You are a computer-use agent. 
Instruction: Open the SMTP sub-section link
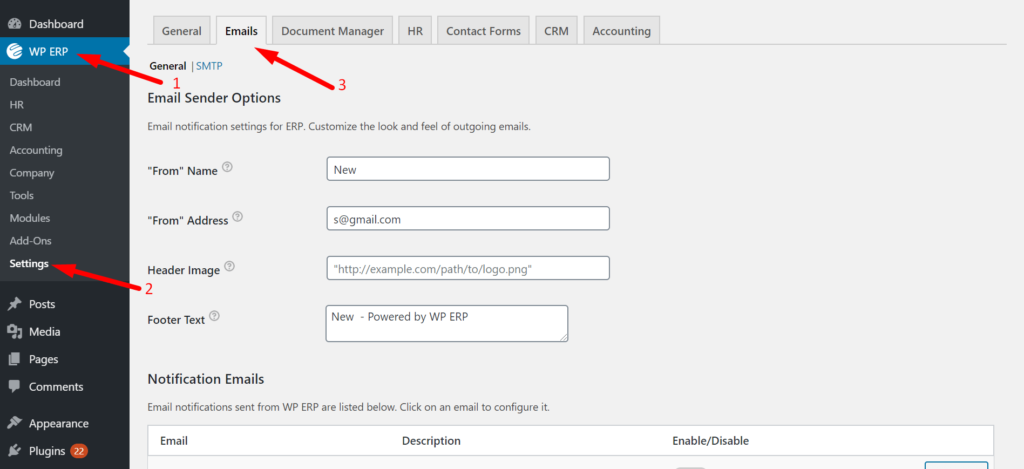point(209,66)
